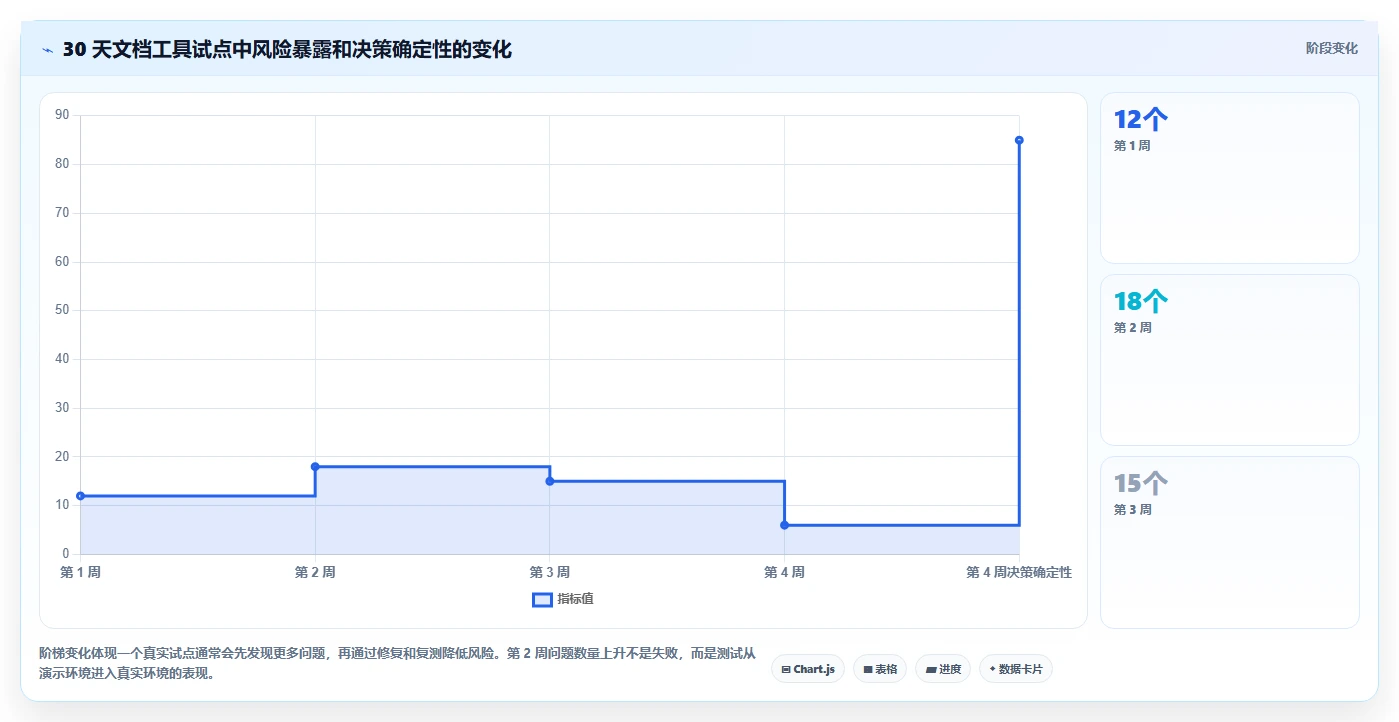Click the y-axis value 50

tap(62, 310)
